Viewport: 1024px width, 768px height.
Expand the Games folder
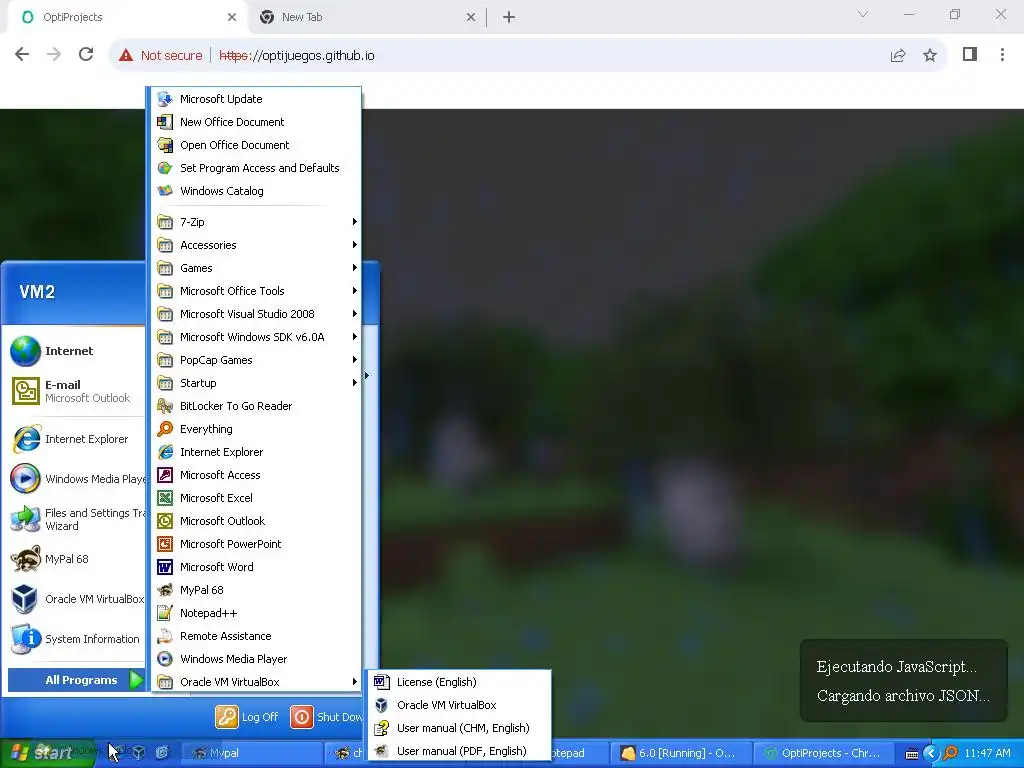pyautogui.click(x=256, y=268)
